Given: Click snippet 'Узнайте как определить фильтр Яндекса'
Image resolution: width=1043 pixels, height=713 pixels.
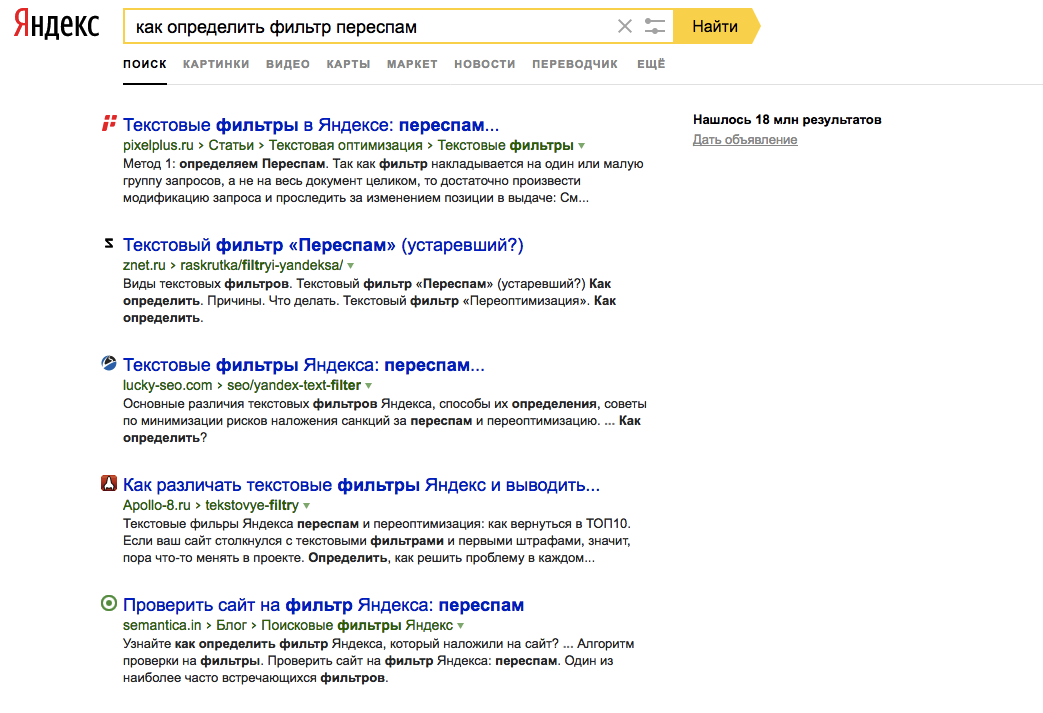Looking at the screenshot, I should click(x=255, y=644).
